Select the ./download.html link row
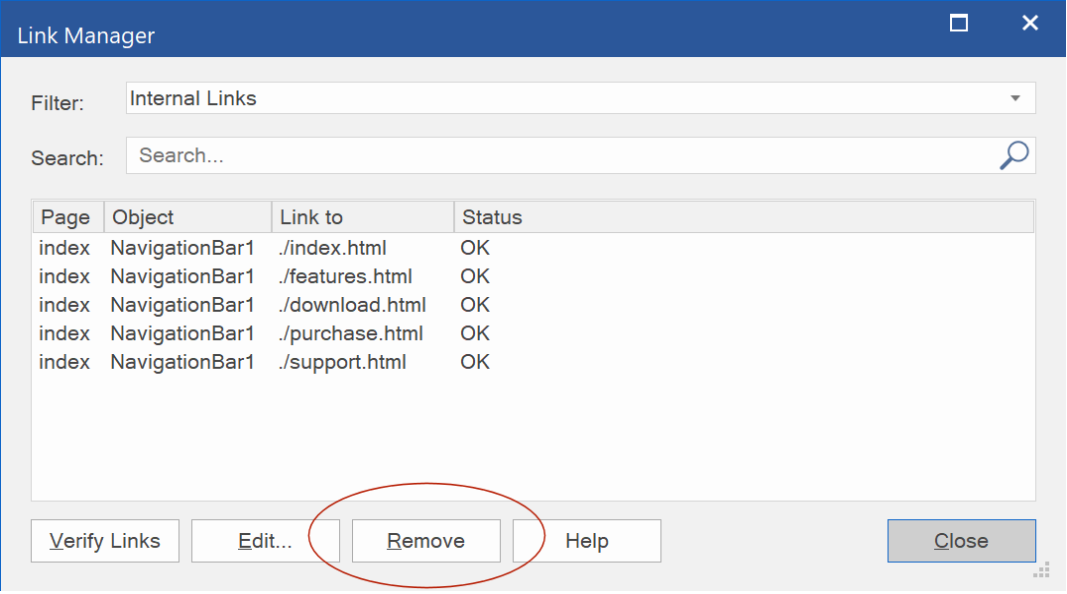The image size is (1067, 594). [534, 305]
